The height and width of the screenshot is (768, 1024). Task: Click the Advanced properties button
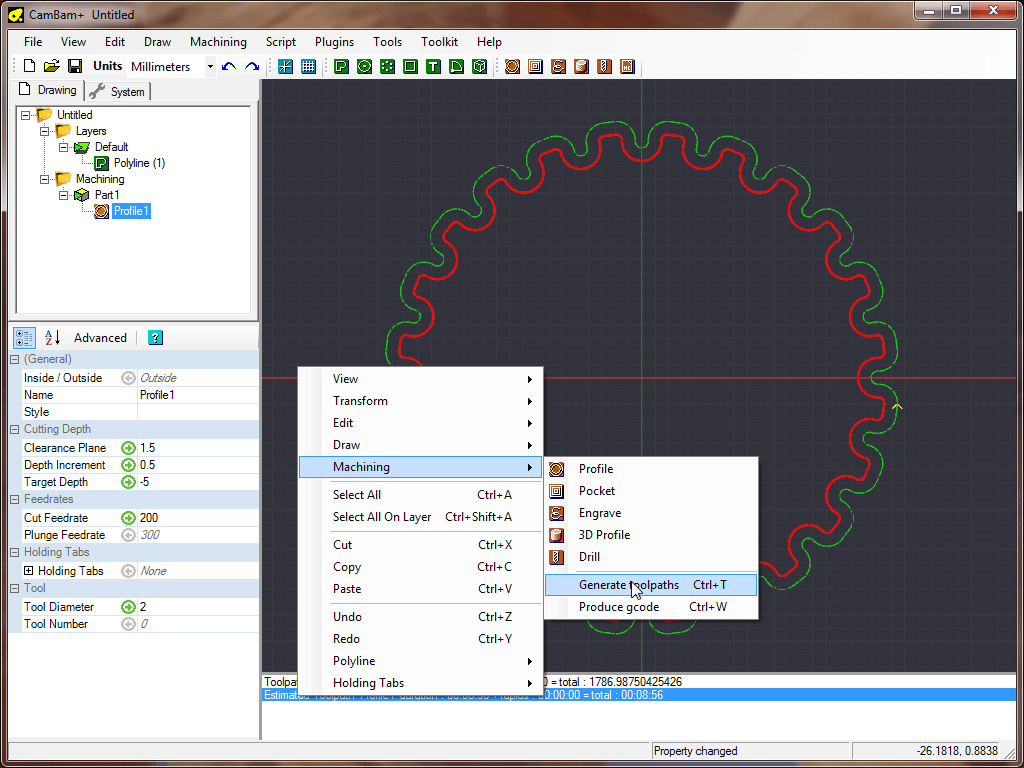[x=100, y=338]
